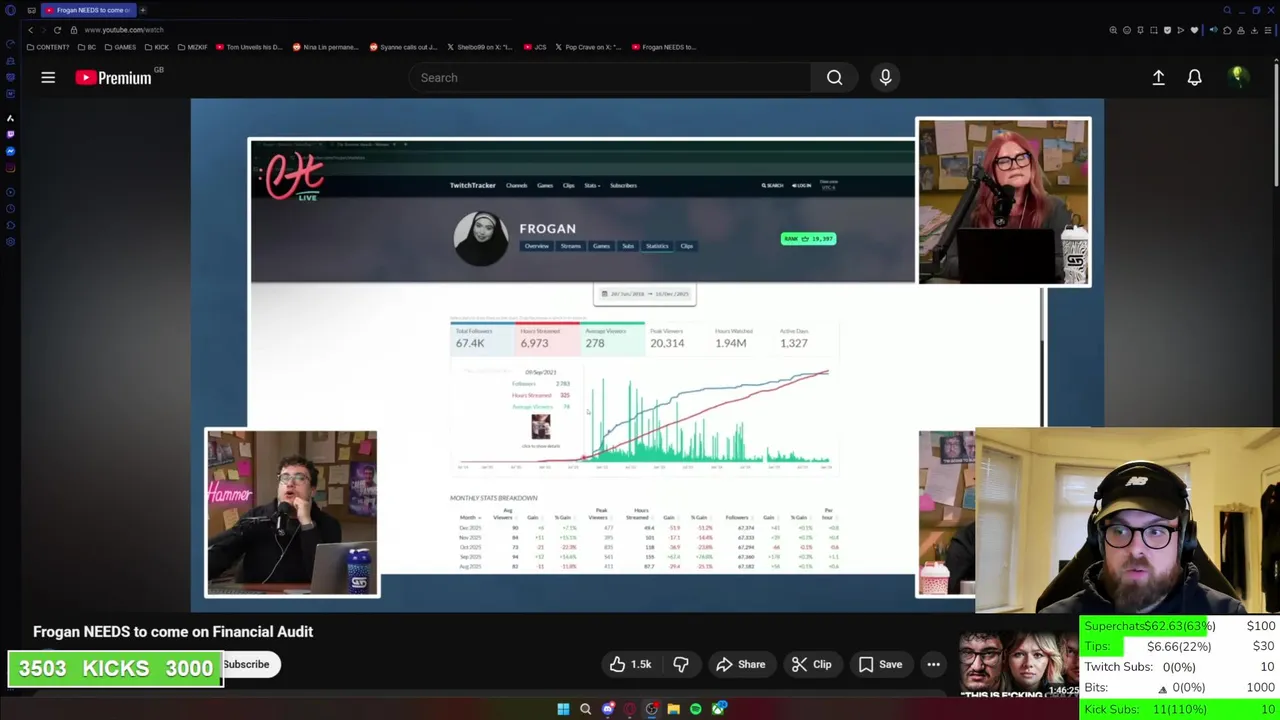Toggle the ad blocker shield
Image resolution: width=1280 pixels, height=720 pixels.
1167,30
